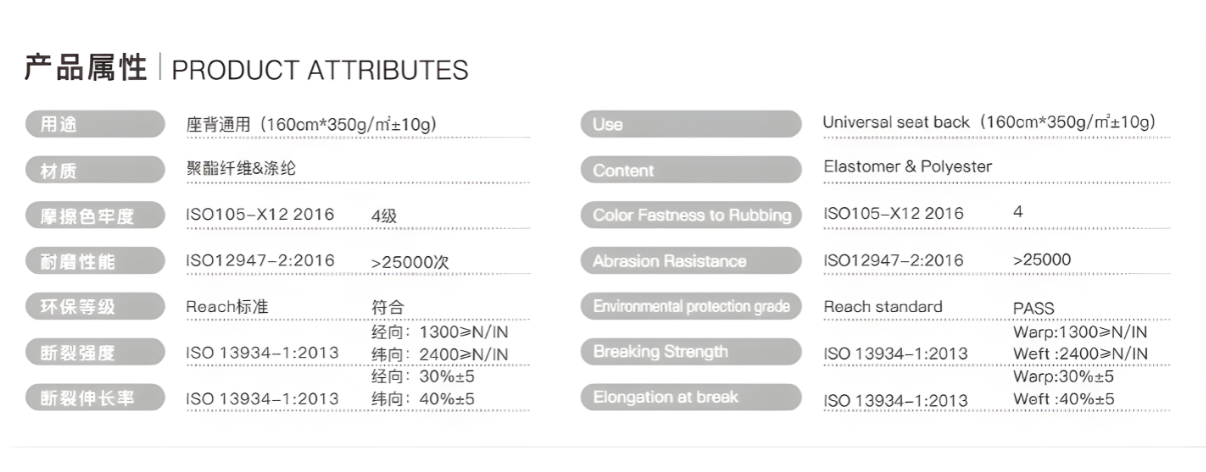Click the Color Fastness to Rubbing label

coord(690,215)
